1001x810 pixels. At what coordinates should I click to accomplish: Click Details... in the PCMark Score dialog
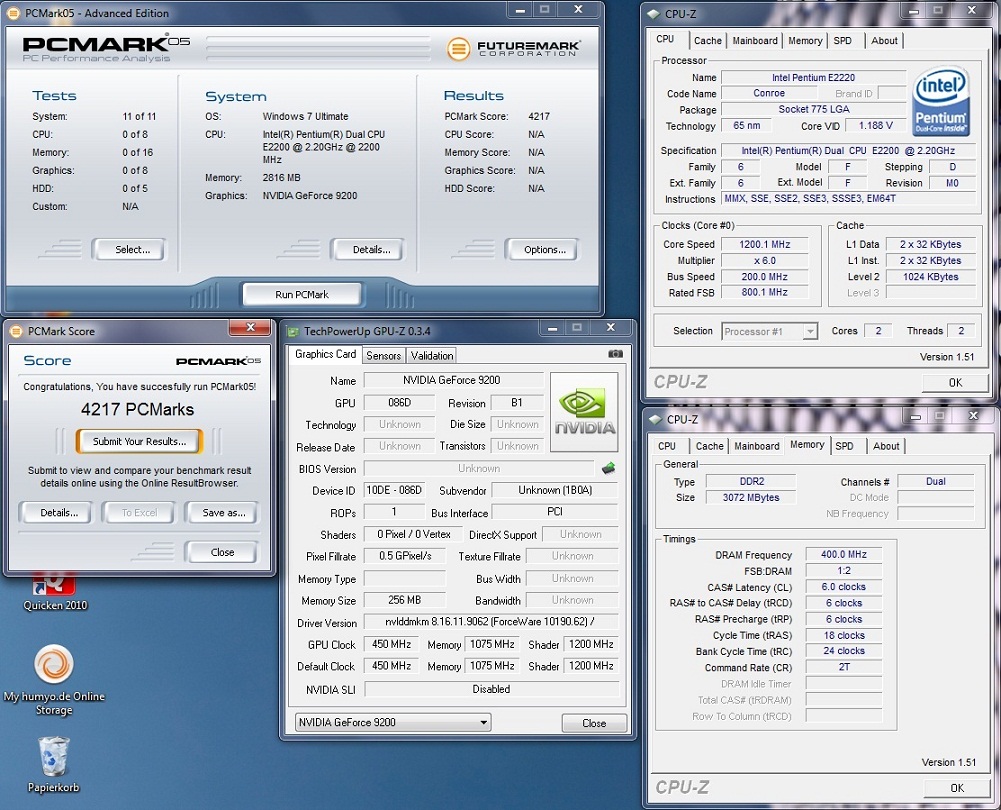coord(56,513)
